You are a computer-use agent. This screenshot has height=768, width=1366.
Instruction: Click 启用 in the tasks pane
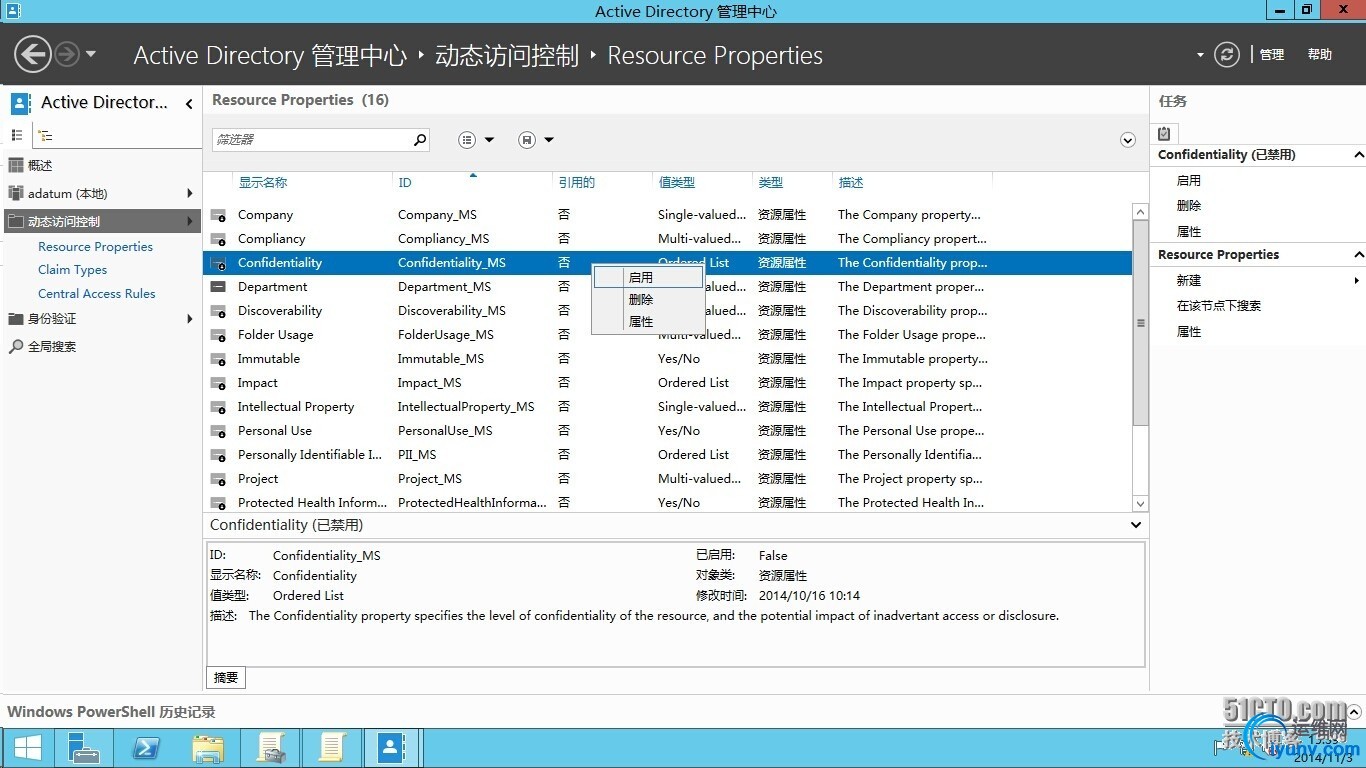click(1189, 181)
